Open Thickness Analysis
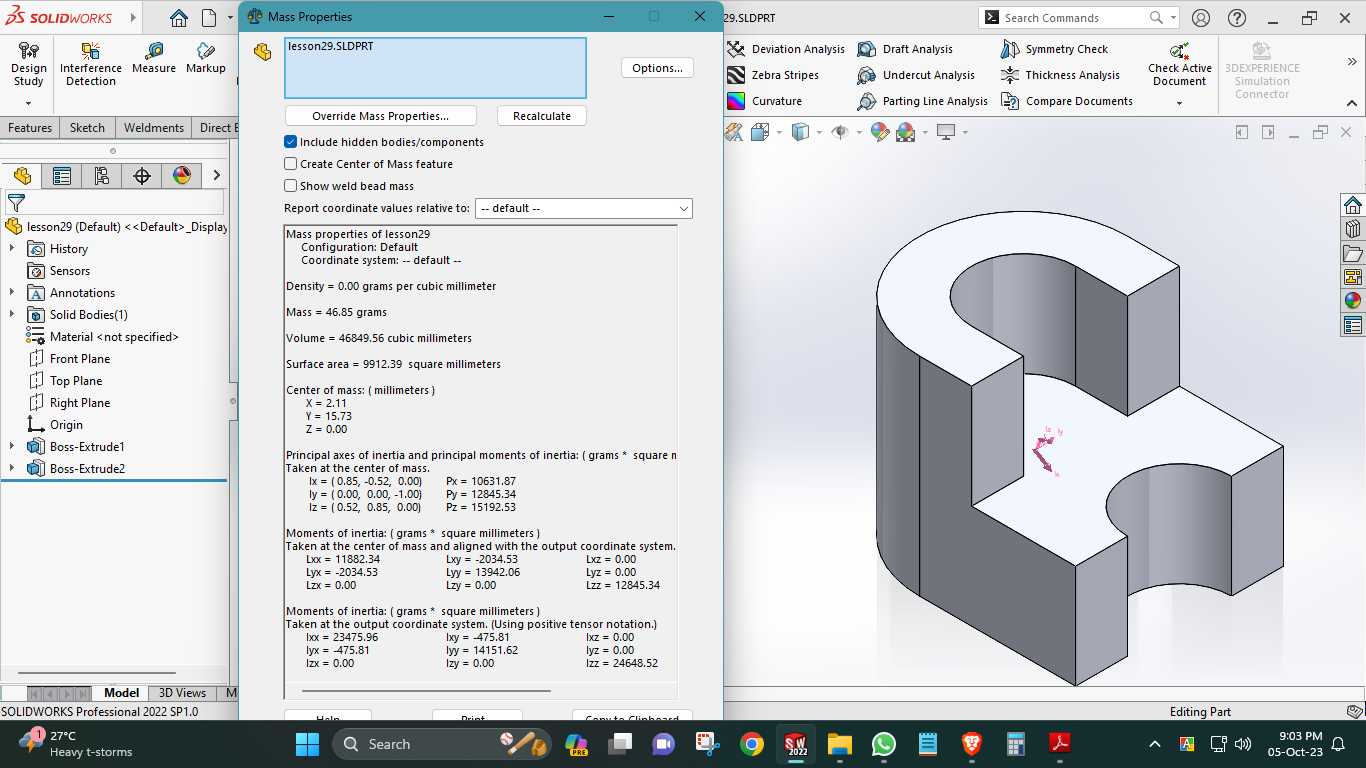Image resolution: width=1366 pixels, height=768 pixels. (x=1060, y=75)
